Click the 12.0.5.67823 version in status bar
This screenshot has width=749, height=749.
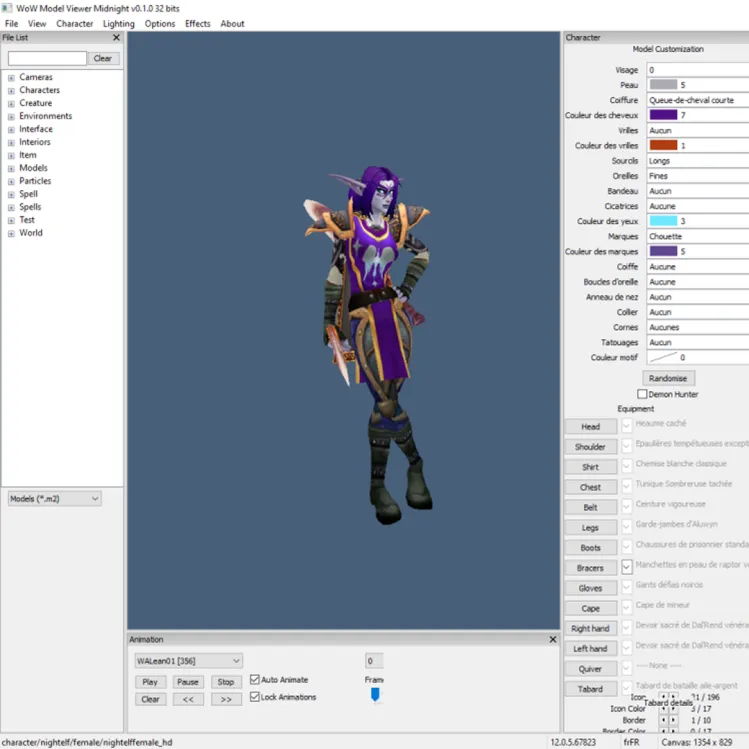click(x=573, y=742)
